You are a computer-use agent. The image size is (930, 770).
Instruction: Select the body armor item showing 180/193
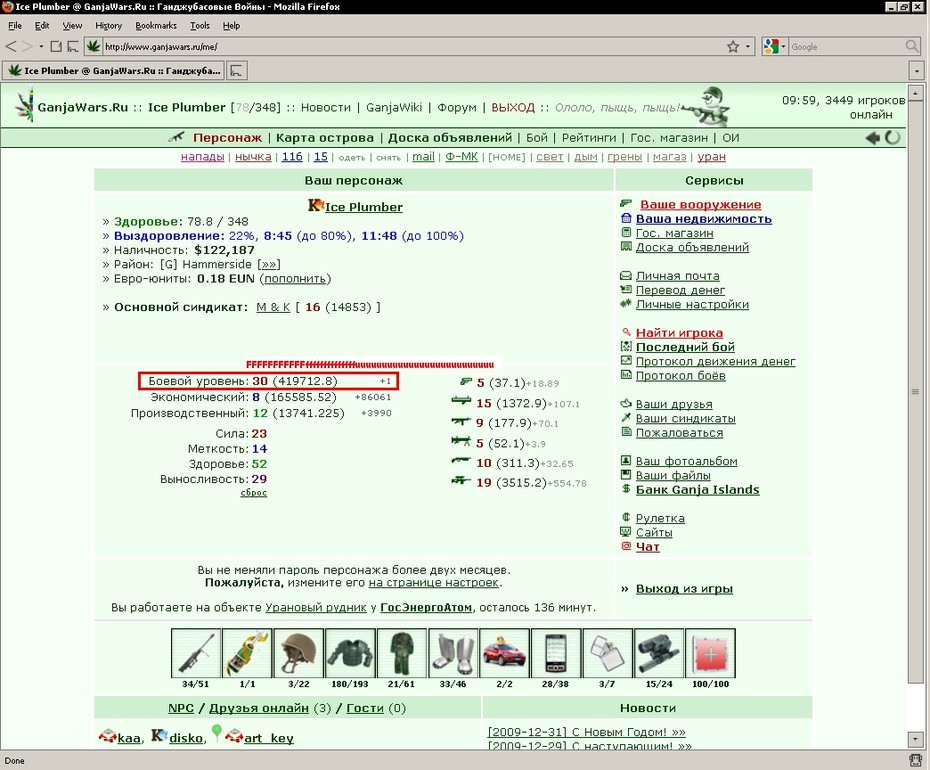[350, 653]
